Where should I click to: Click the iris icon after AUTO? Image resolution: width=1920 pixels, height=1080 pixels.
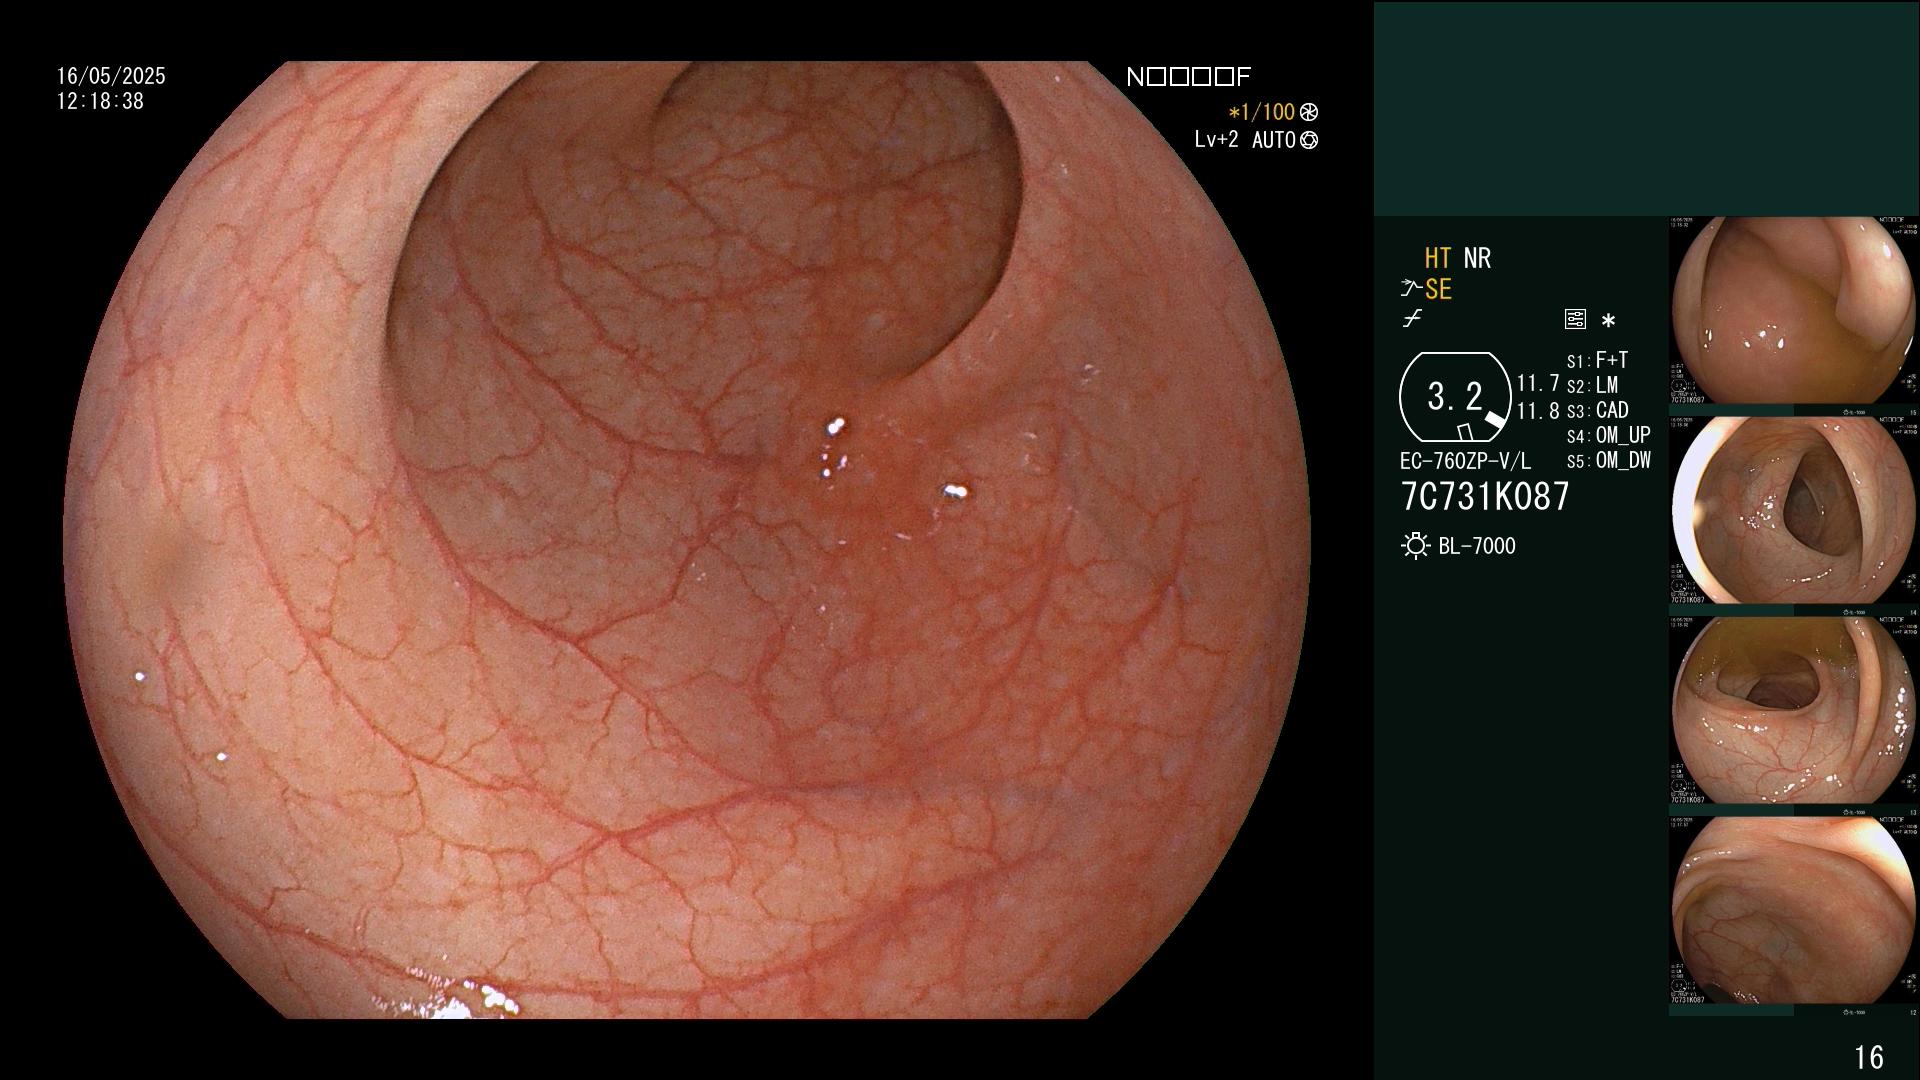1309,140
